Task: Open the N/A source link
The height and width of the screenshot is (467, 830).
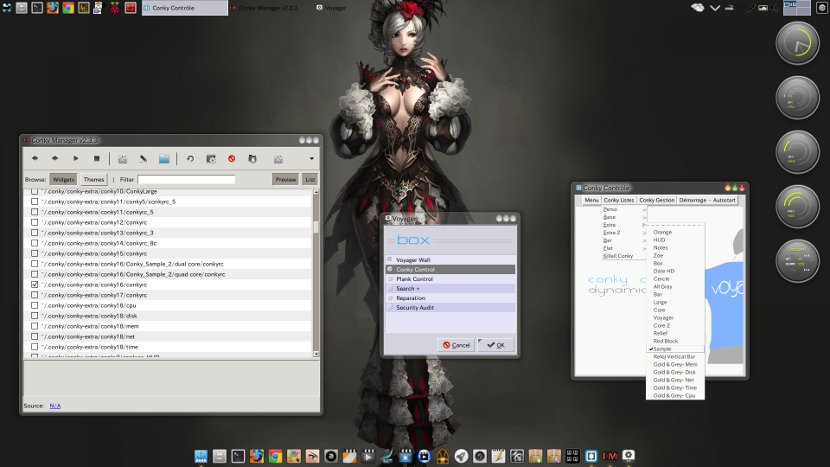Action: [55, 406]
